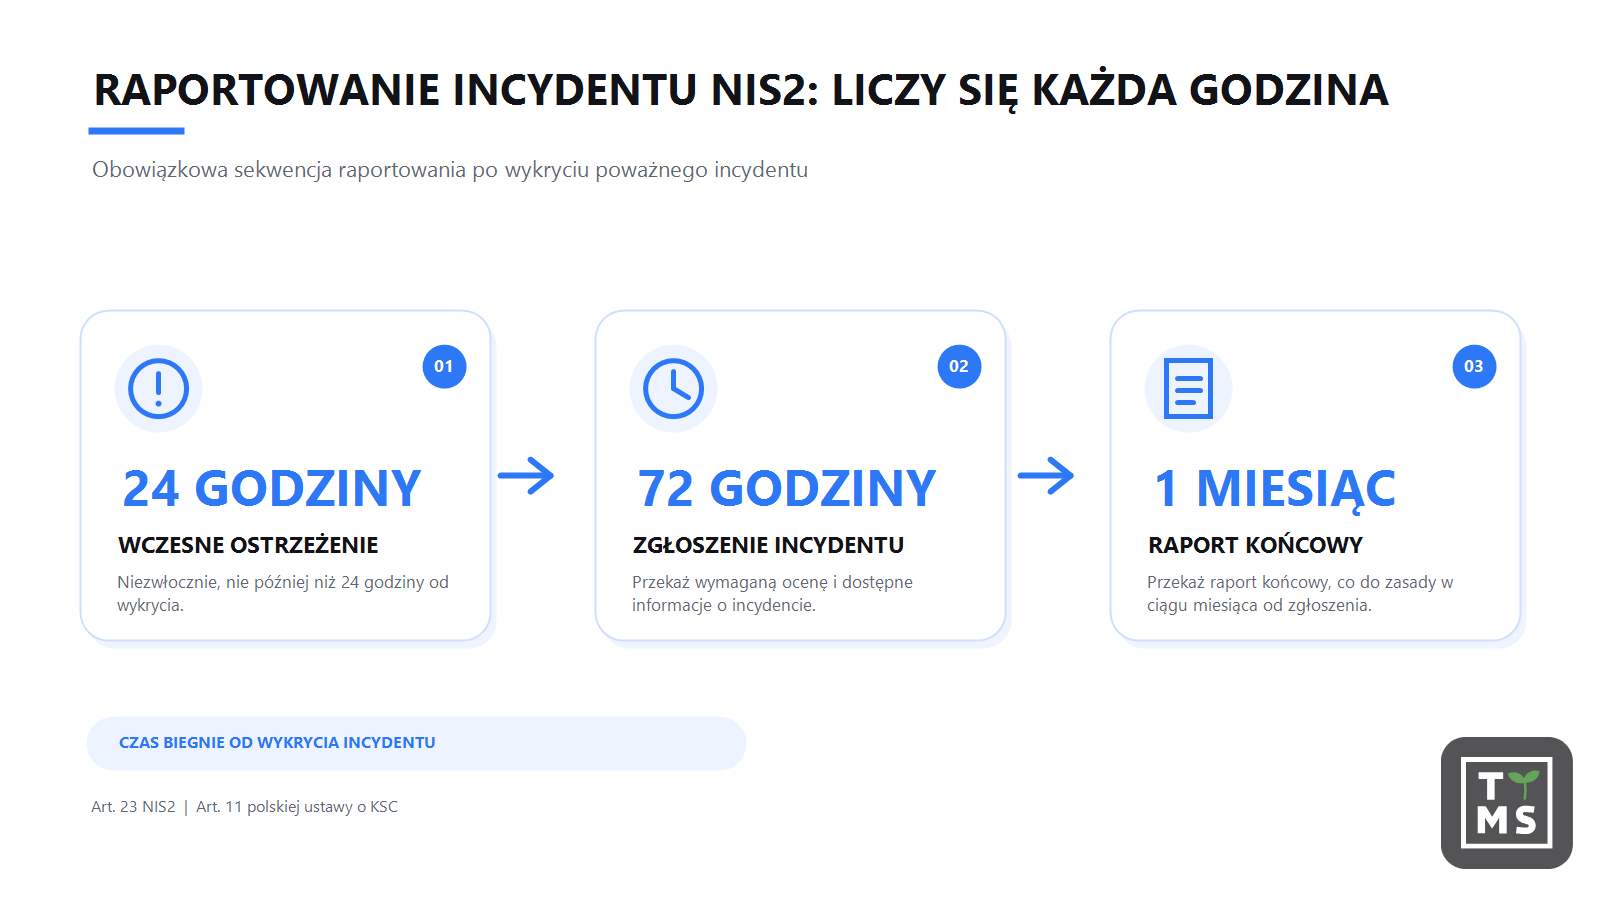Click the description "Niezwłocznie, nie później niż 24 godziny"
The image size is (1600, 900).
pyautogui.click(x=283, y=593)
